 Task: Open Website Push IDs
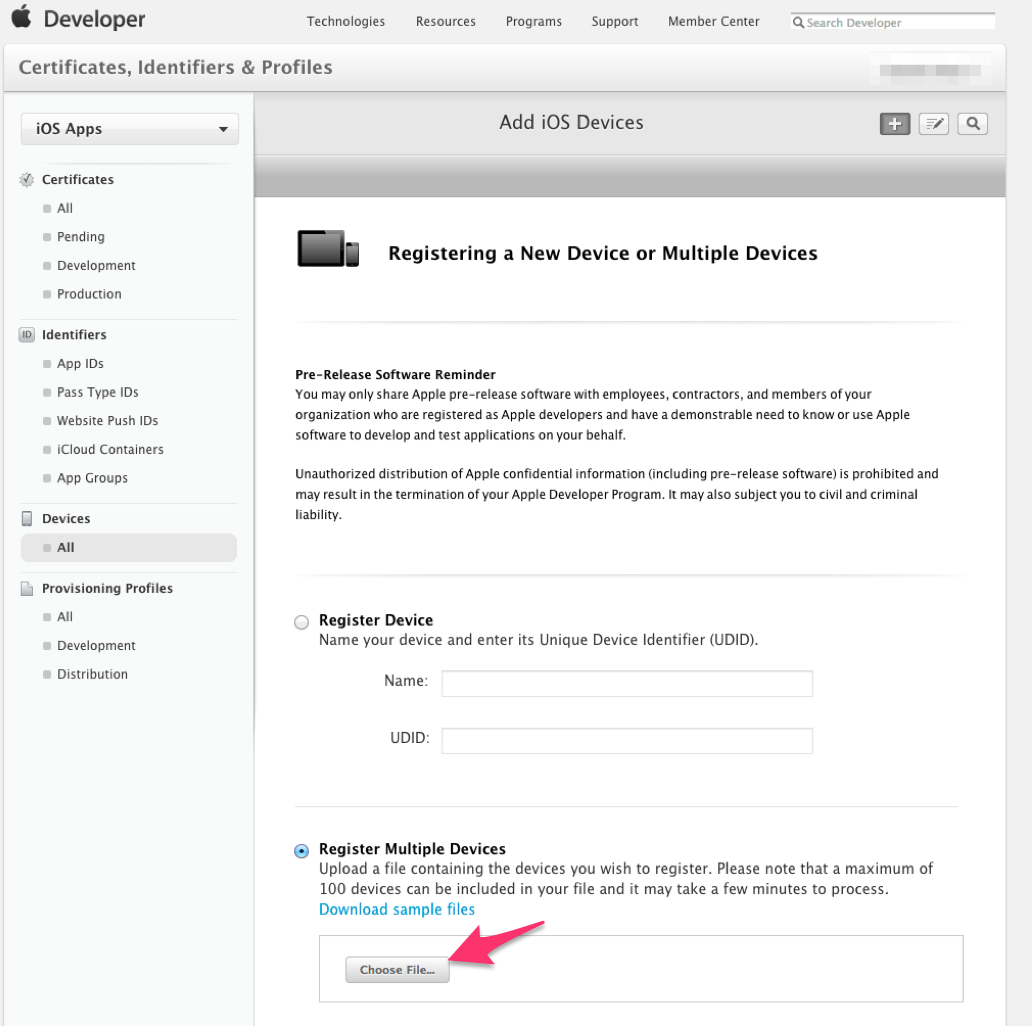point(107,421)
